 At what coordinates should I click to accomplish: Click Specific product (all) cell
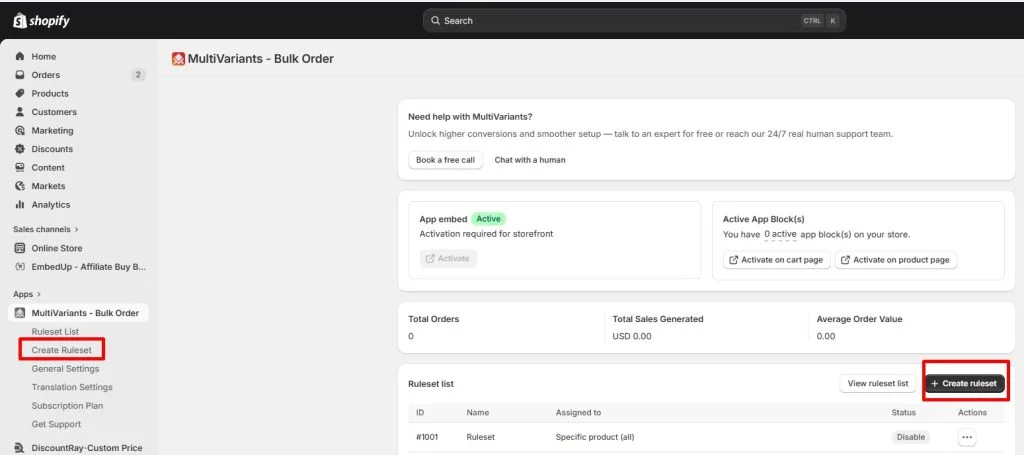[x=595, y=437]
